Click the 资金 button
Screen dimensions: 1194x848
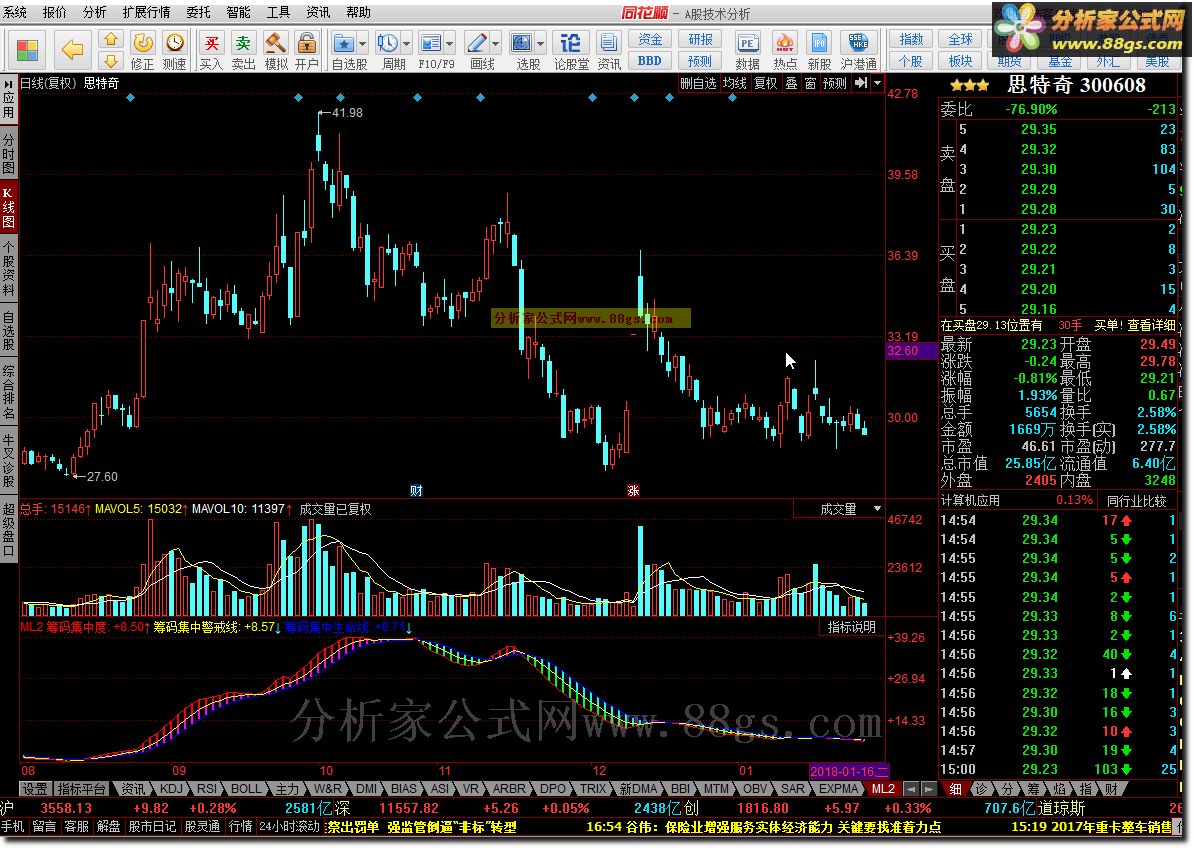(x=650, y=40)
